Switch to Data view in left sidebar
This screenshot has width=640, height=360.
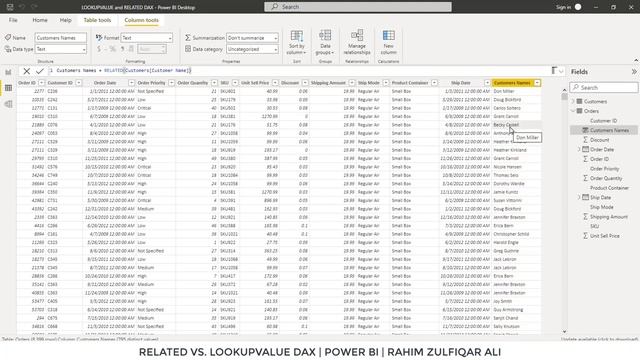pyautogui.click(x=8, y=88)
